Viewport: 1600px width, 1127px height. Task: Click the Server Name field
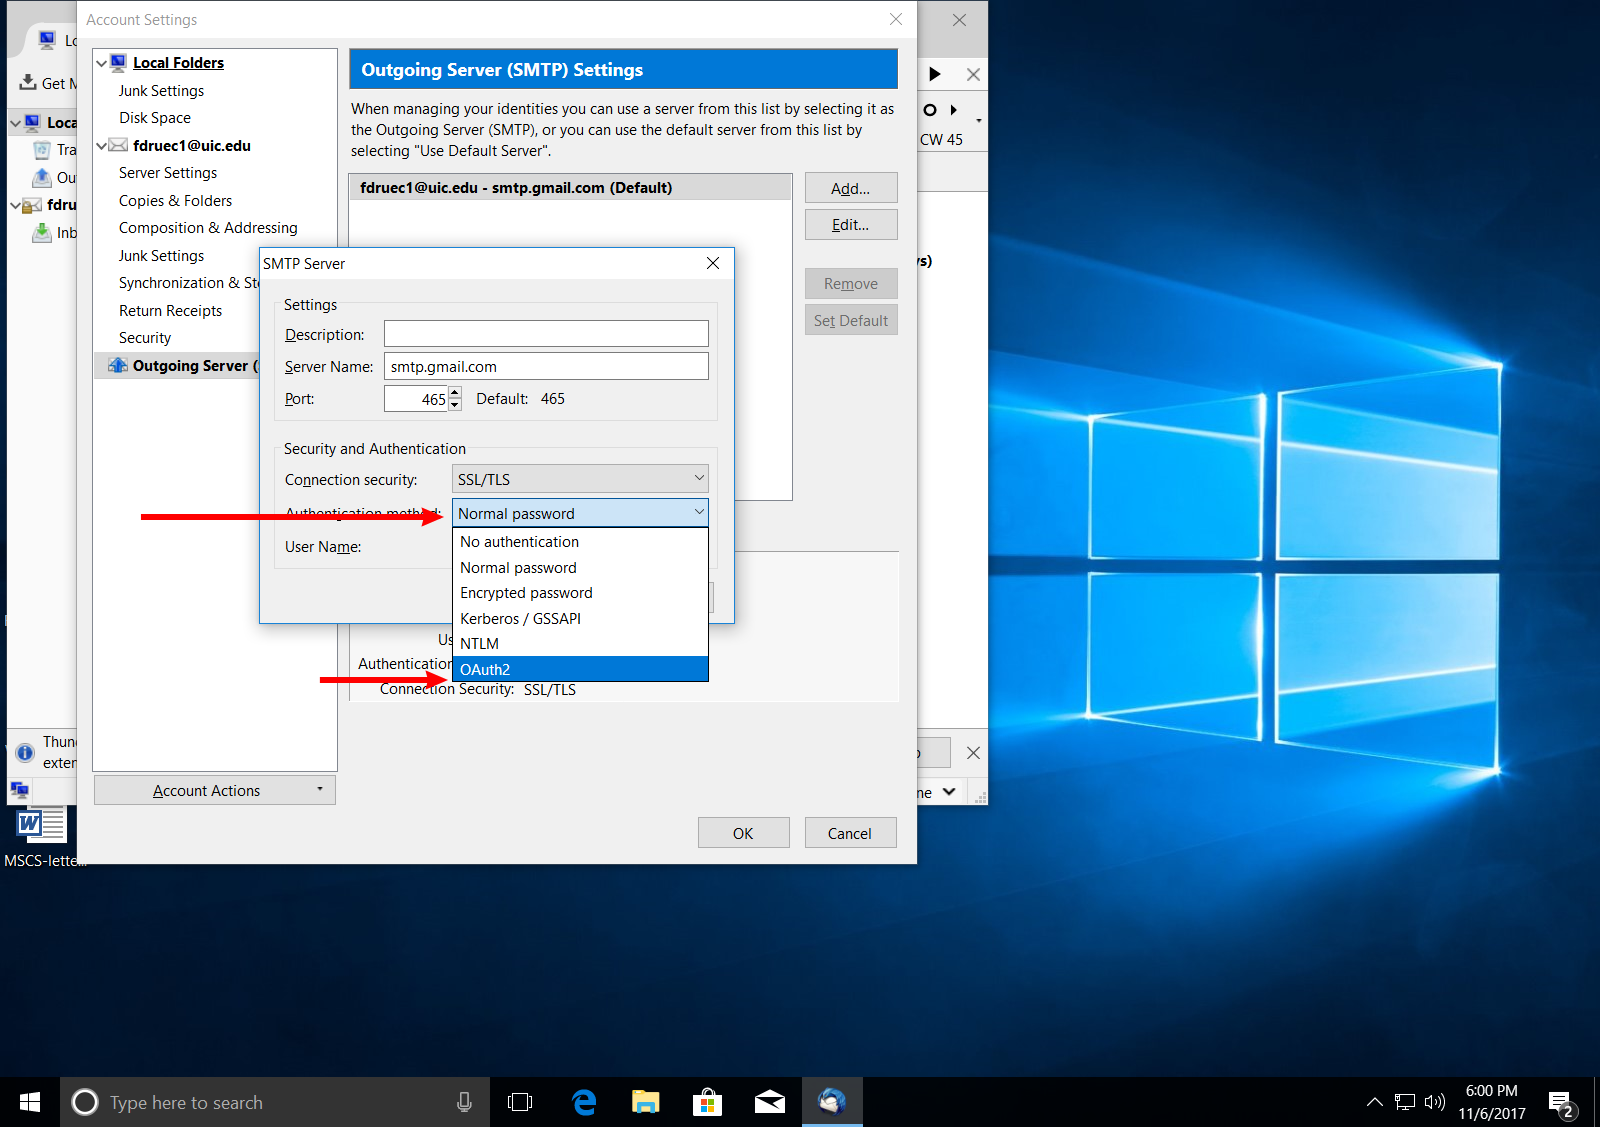tap(546, 366)
